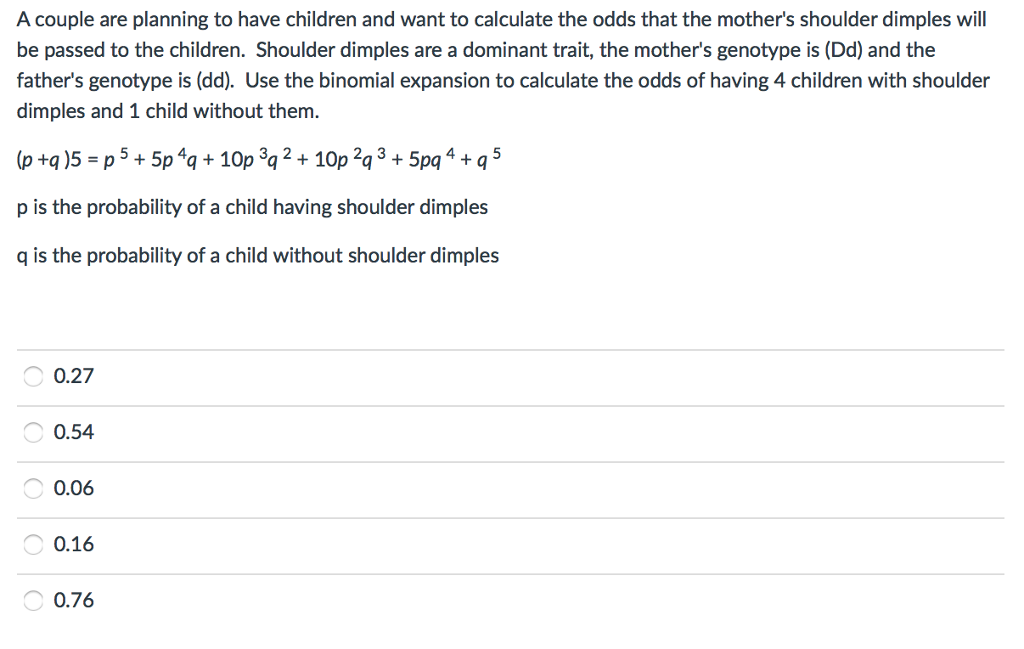
Task: Select the radio button for 0.27
Action: [x=31, y=376]
